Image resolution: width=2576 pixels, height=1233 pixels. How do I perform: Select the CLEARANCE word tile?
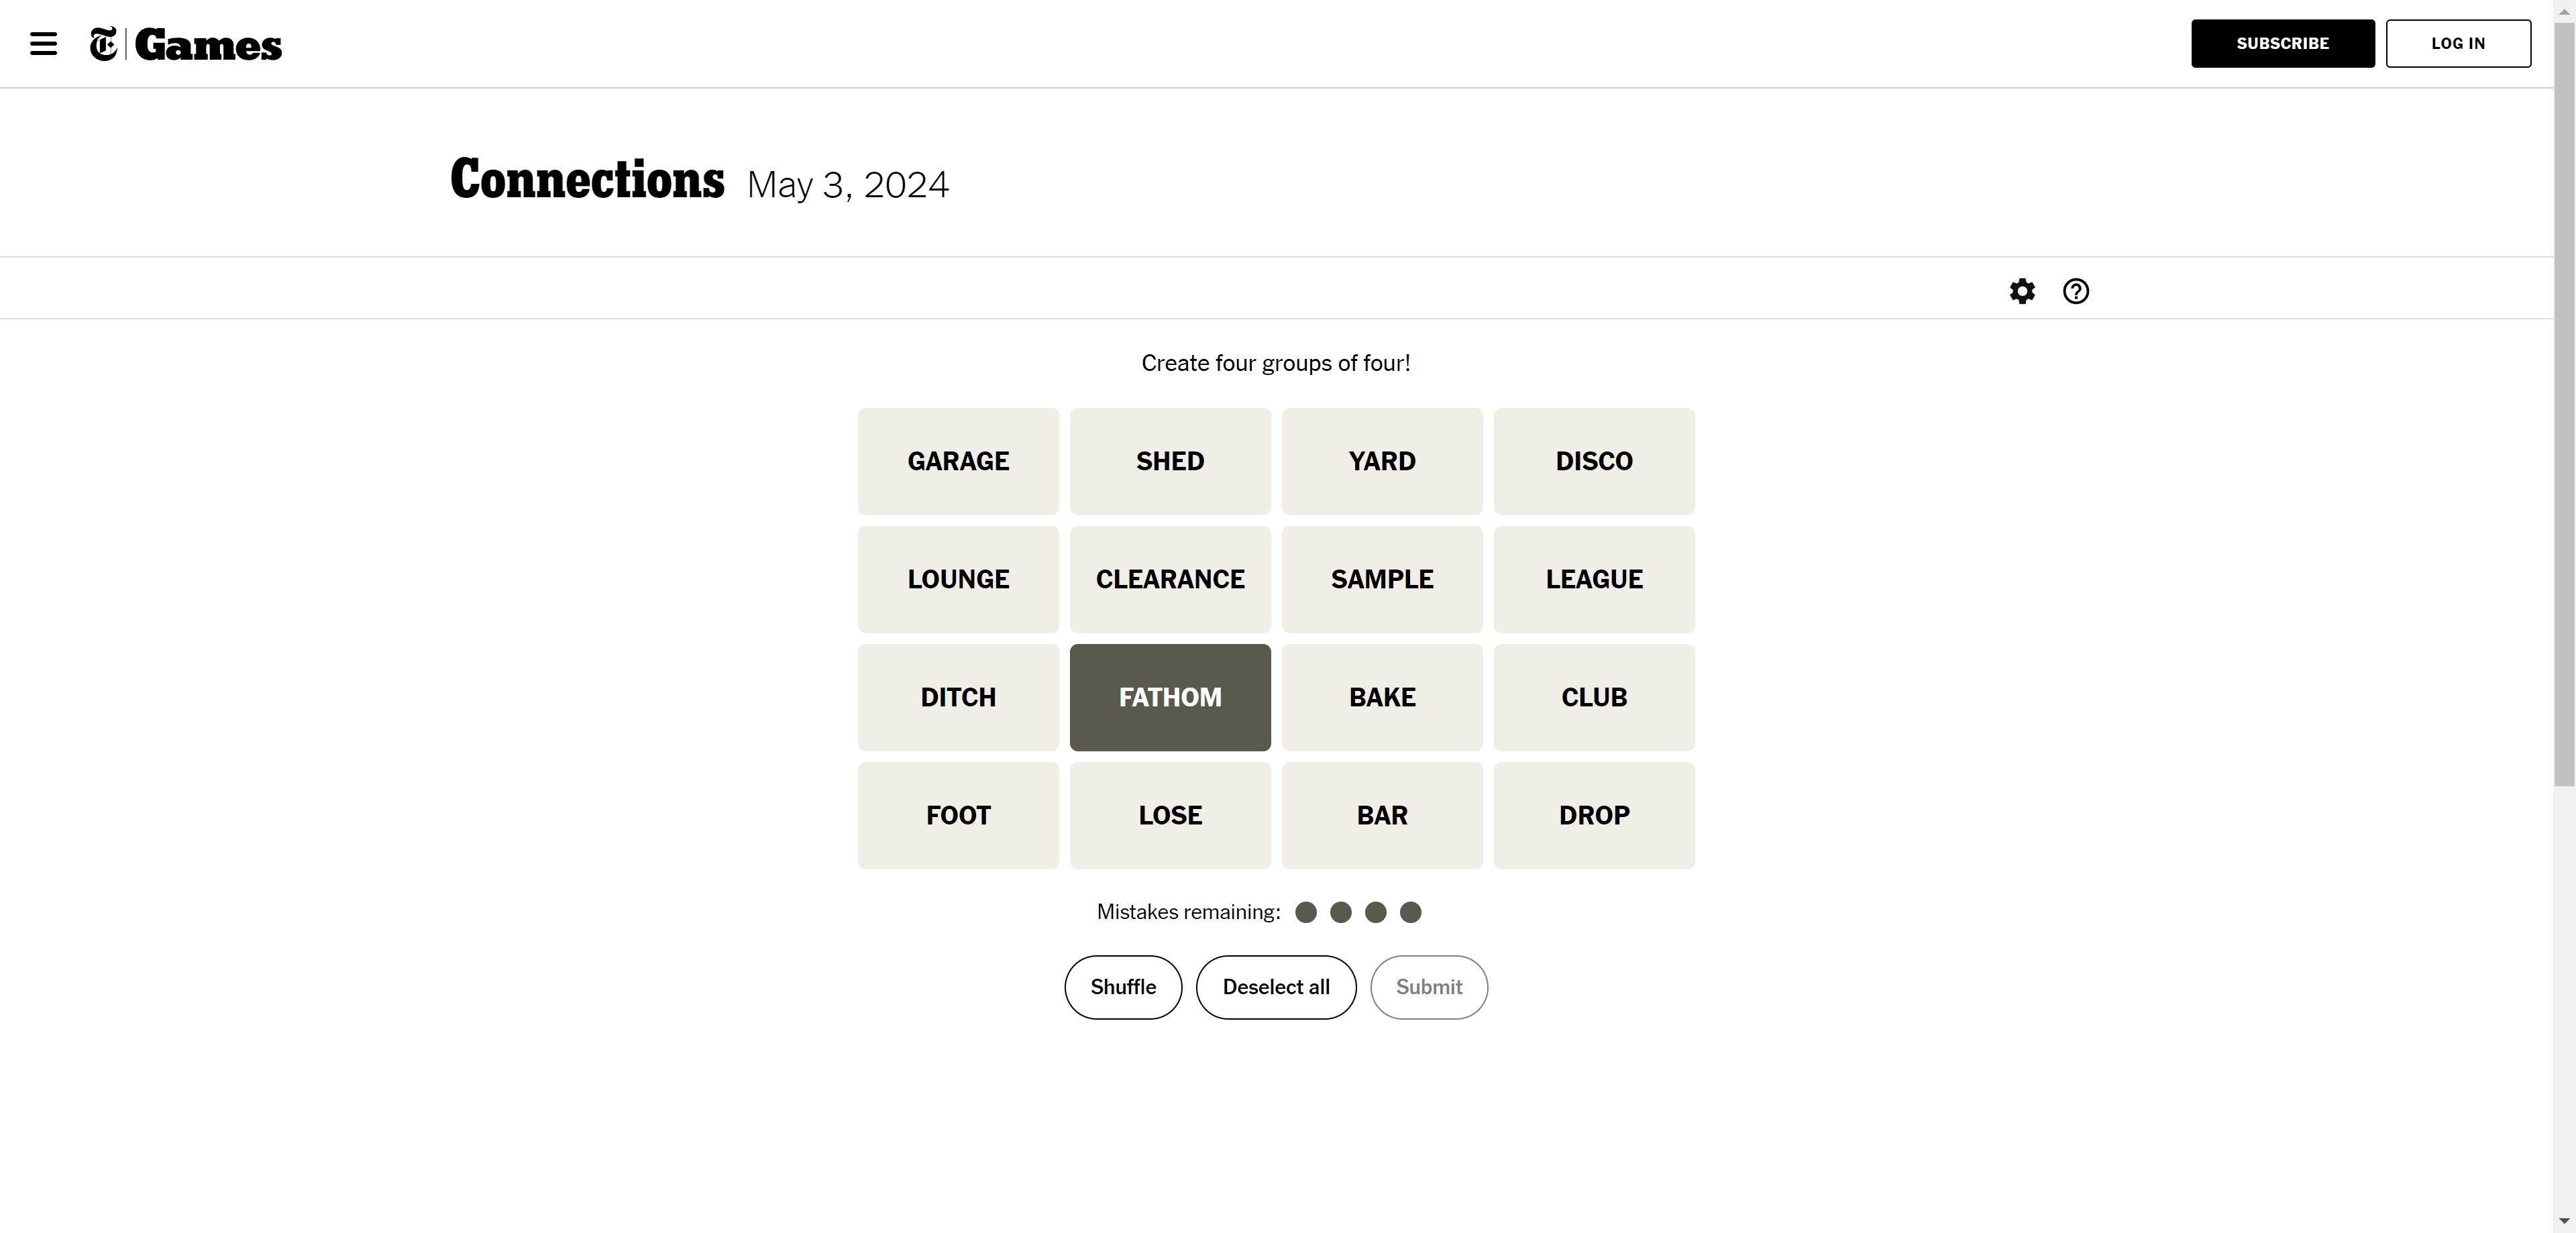coord(1170,579)
